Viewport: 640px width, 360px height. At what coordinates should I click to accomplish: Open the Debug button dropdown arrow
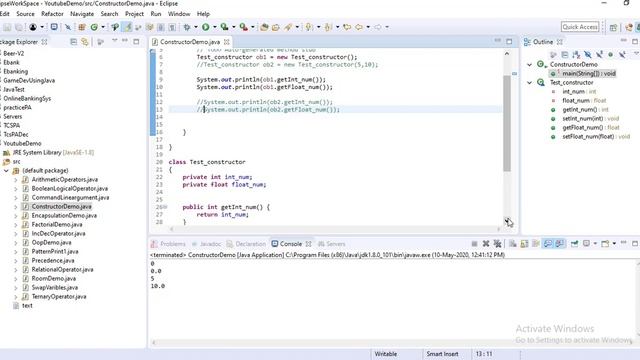point(196,27)
